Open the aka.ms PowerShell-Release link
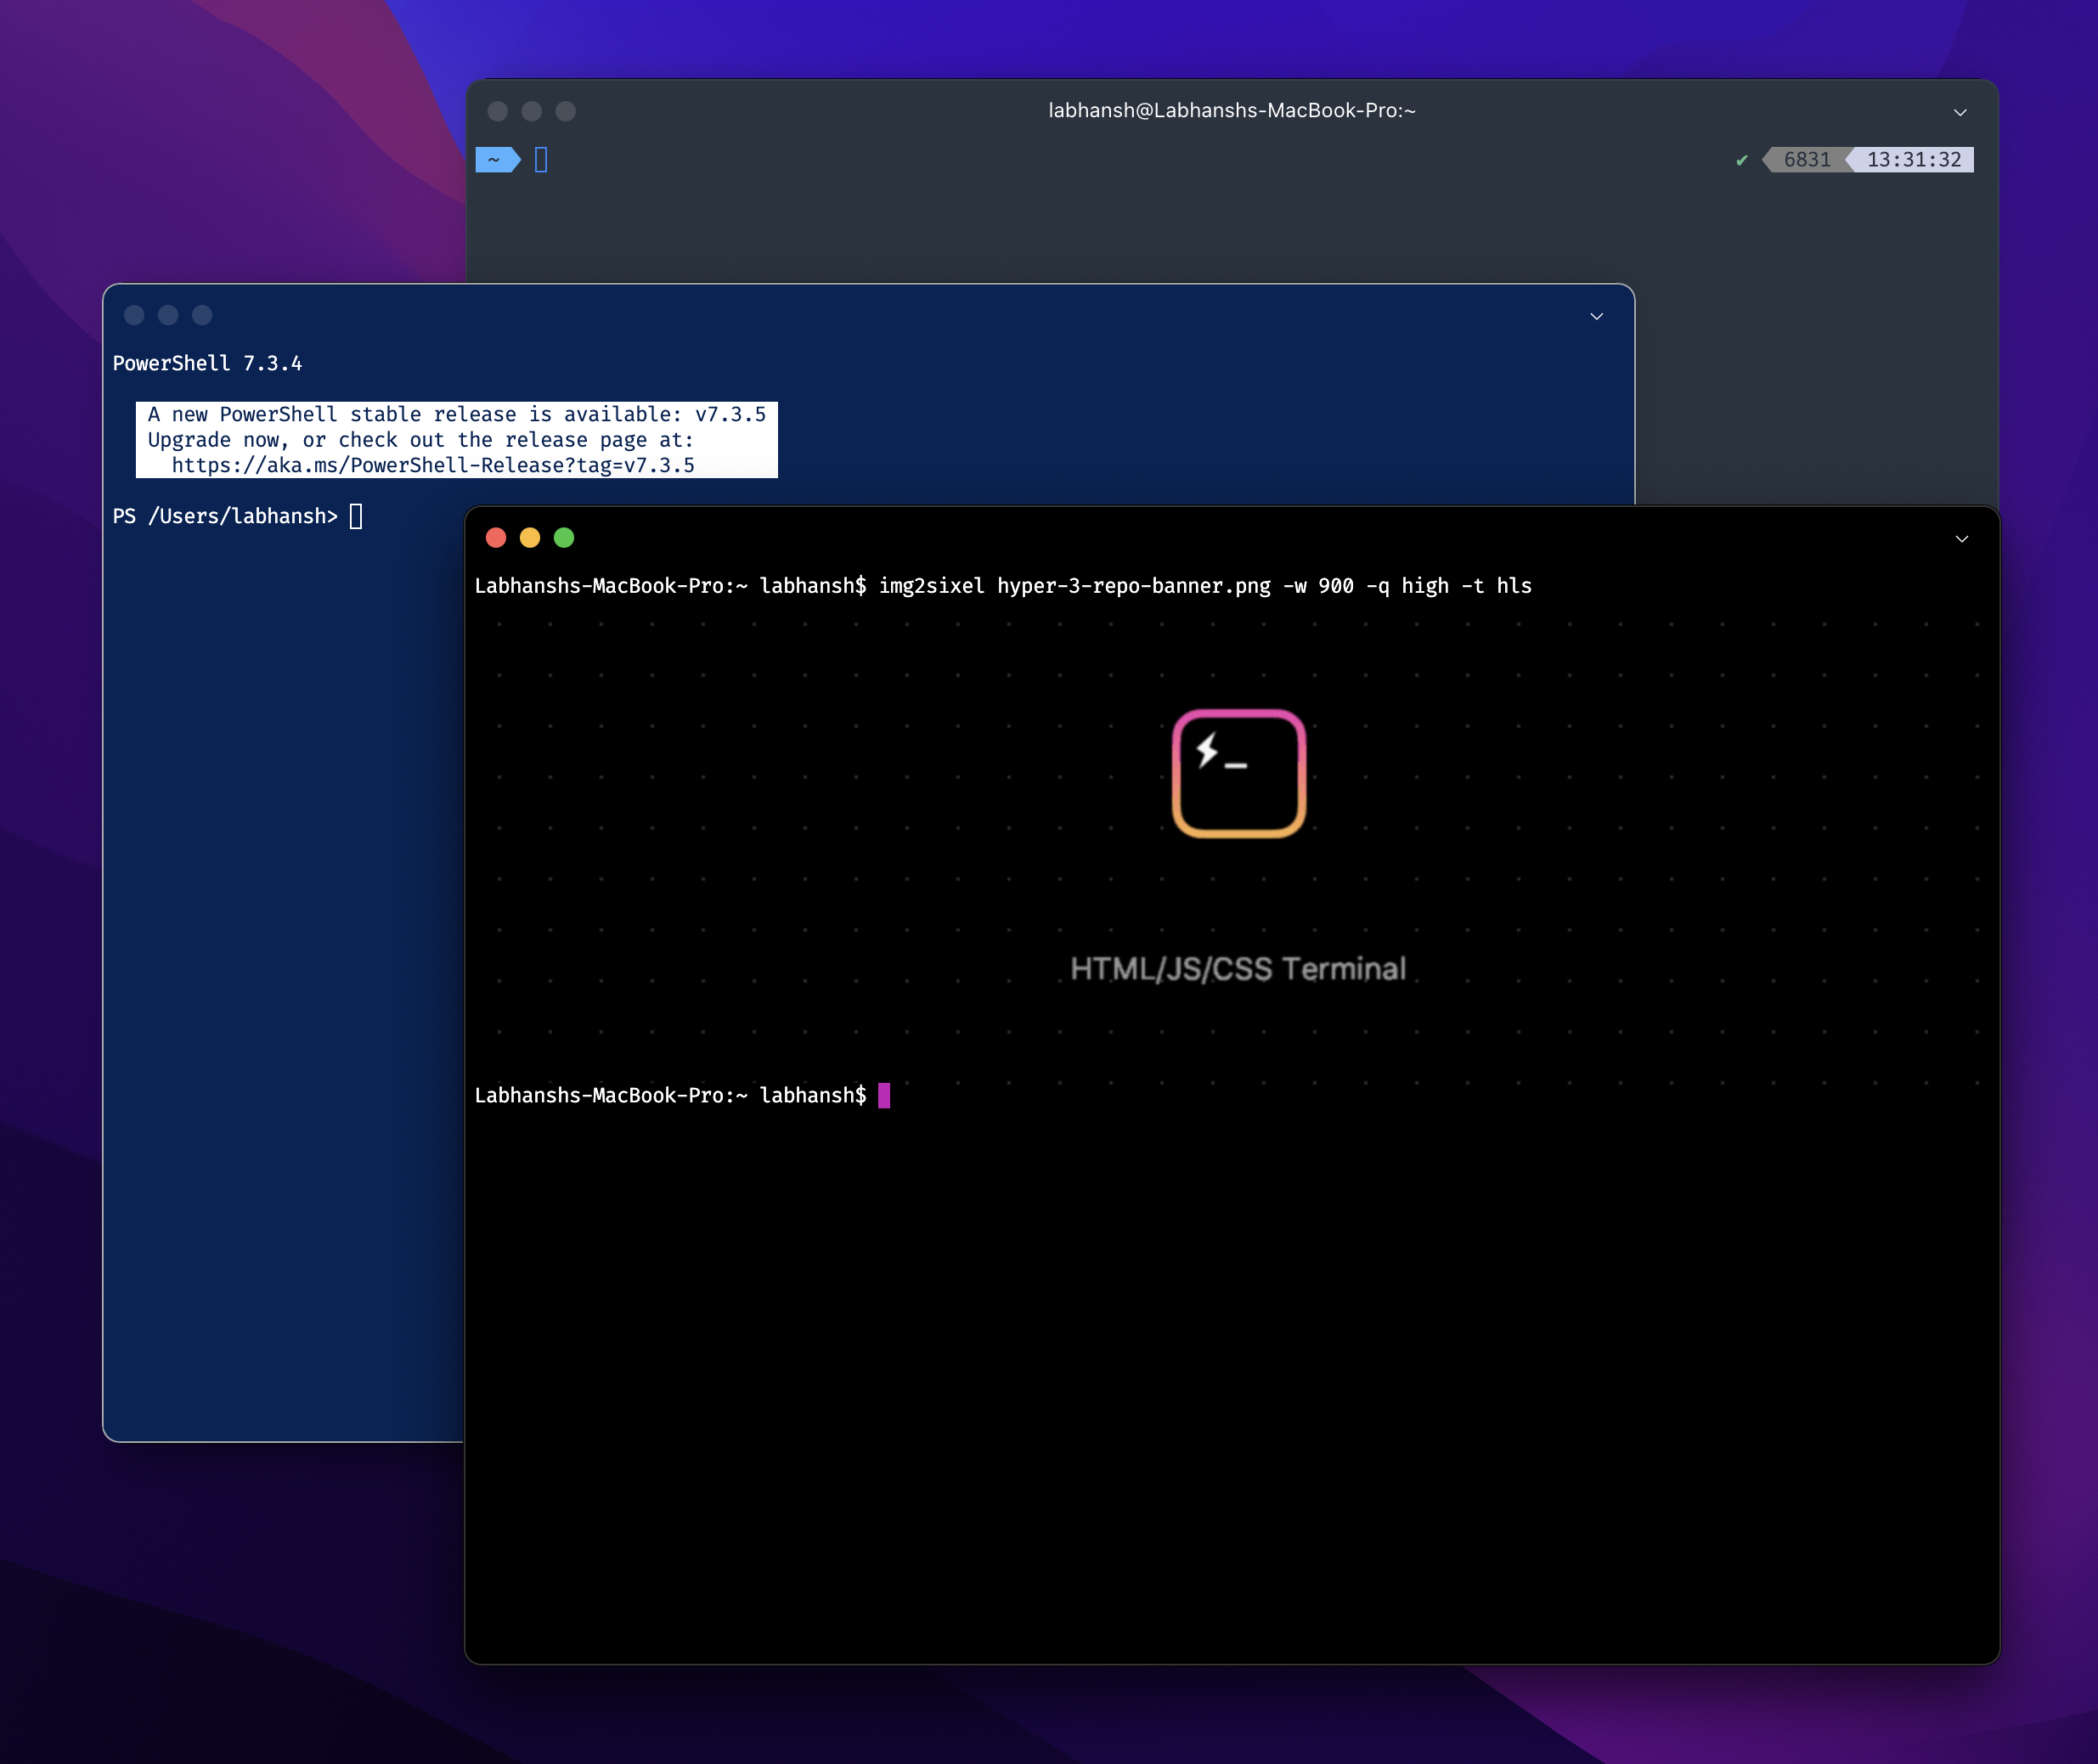Viewport: 2098px width, 1764px height. pos(432,466)
